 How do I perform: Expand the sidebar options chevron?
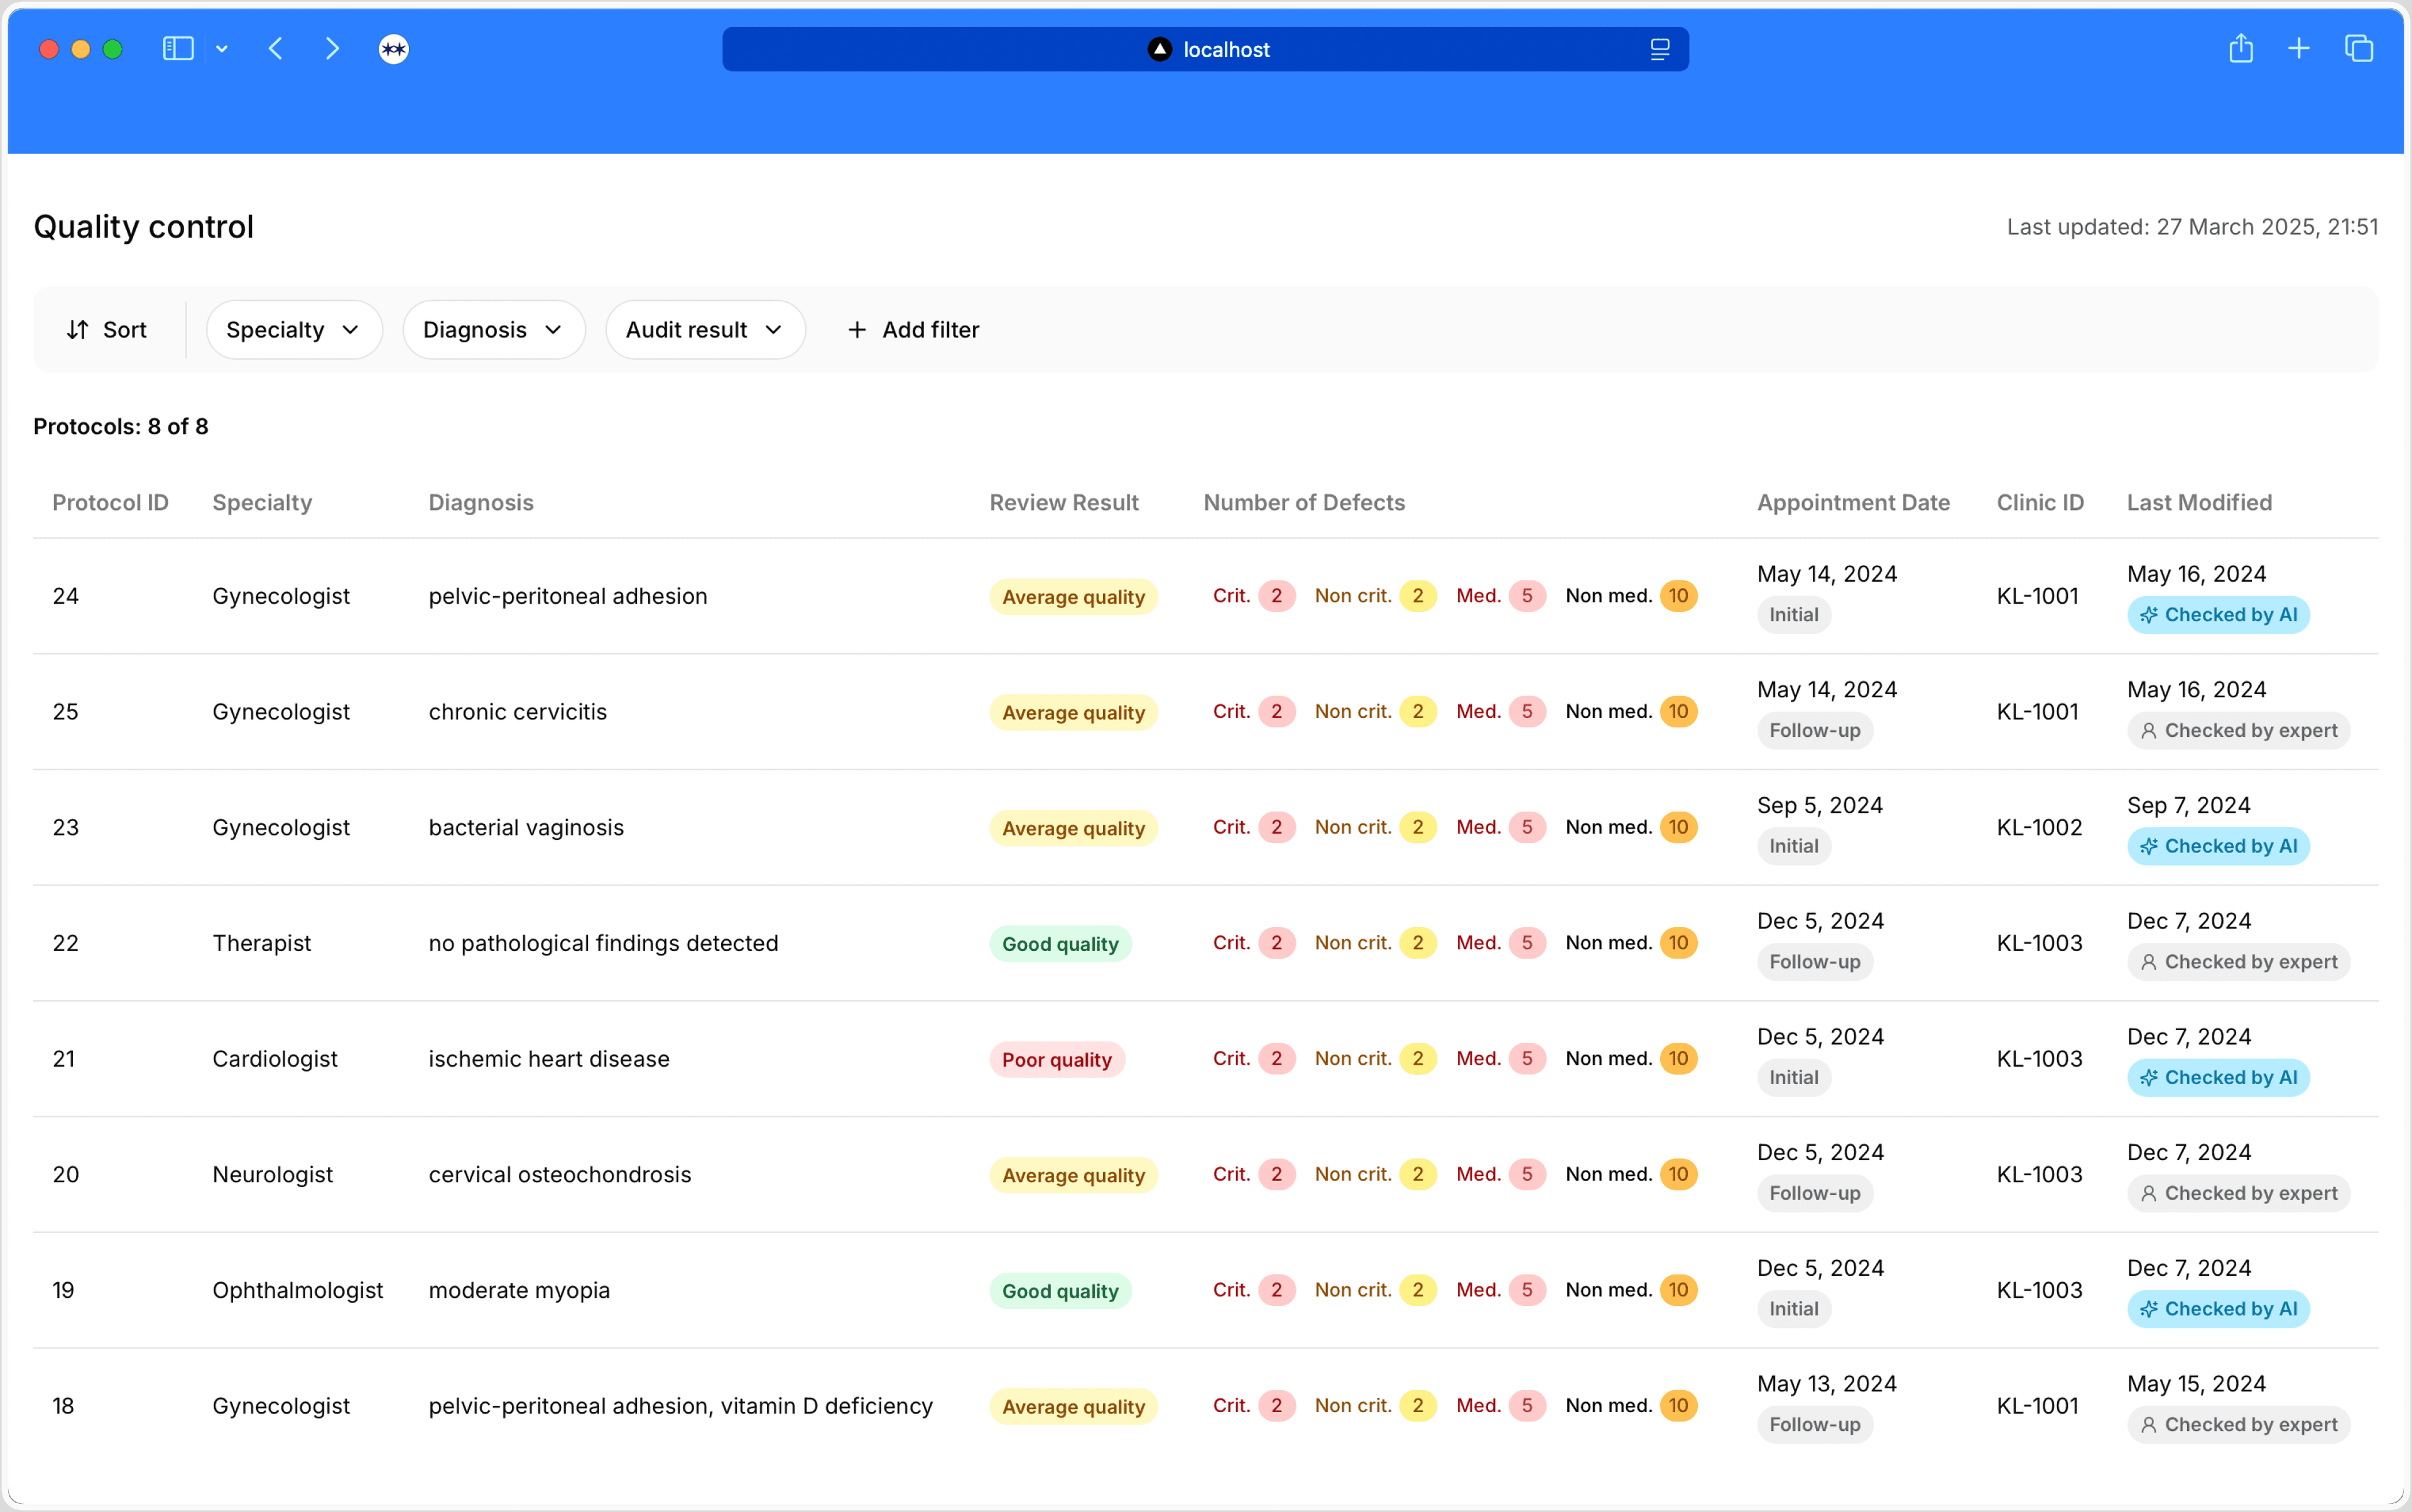tap(222, 49)
